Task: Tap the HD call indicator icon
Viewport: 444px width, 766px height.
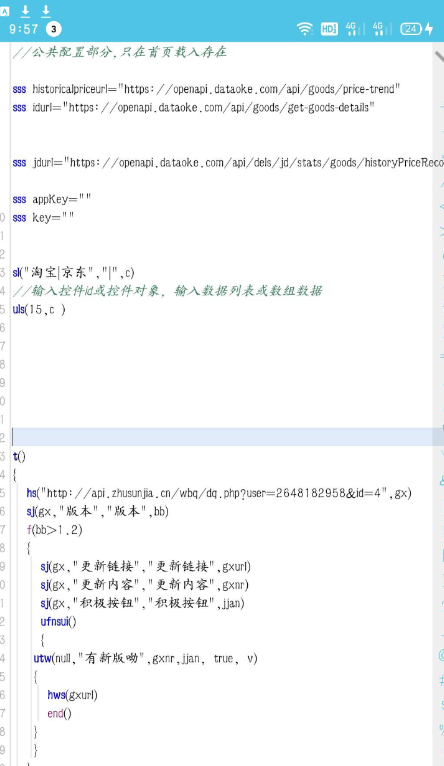Action: click(329, 29)
